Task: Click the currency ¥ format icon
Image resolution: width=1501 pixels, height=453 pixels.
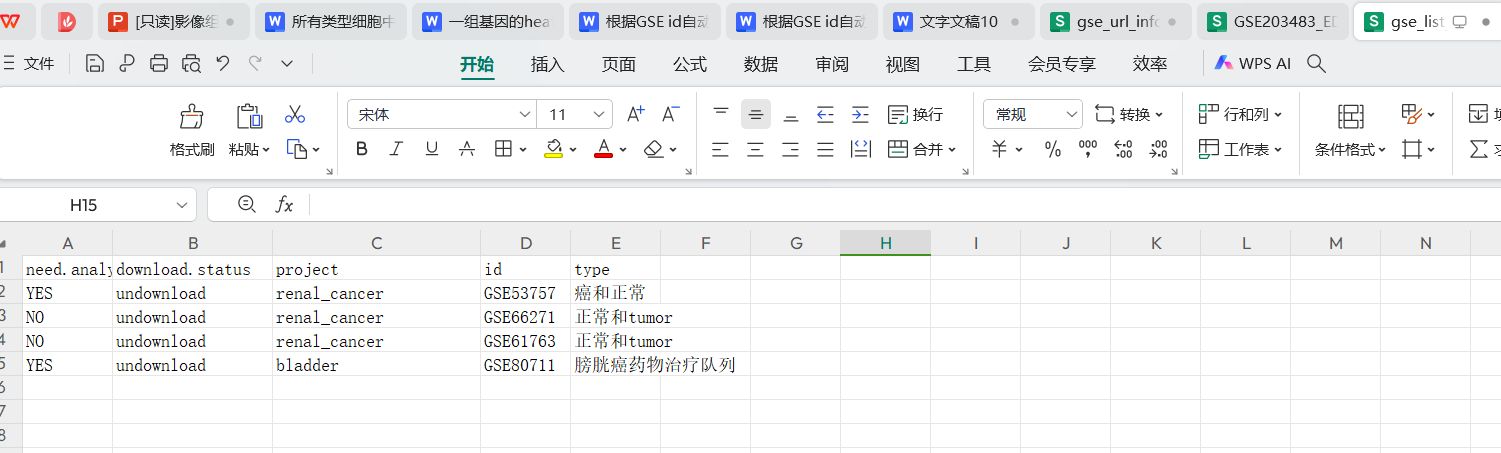Action: point(1000,149)
